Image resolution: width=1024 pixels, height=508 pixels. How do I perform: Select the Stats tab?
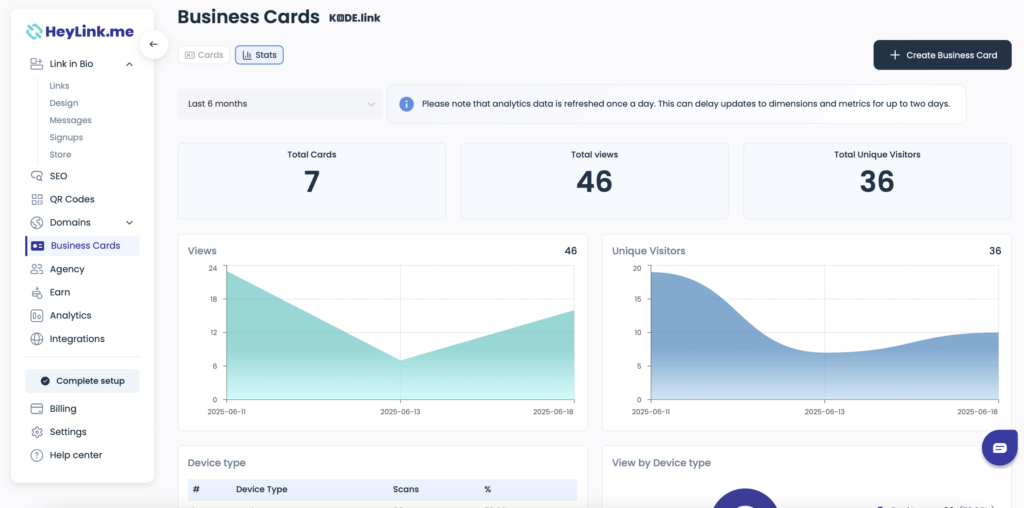pos(259,55)
